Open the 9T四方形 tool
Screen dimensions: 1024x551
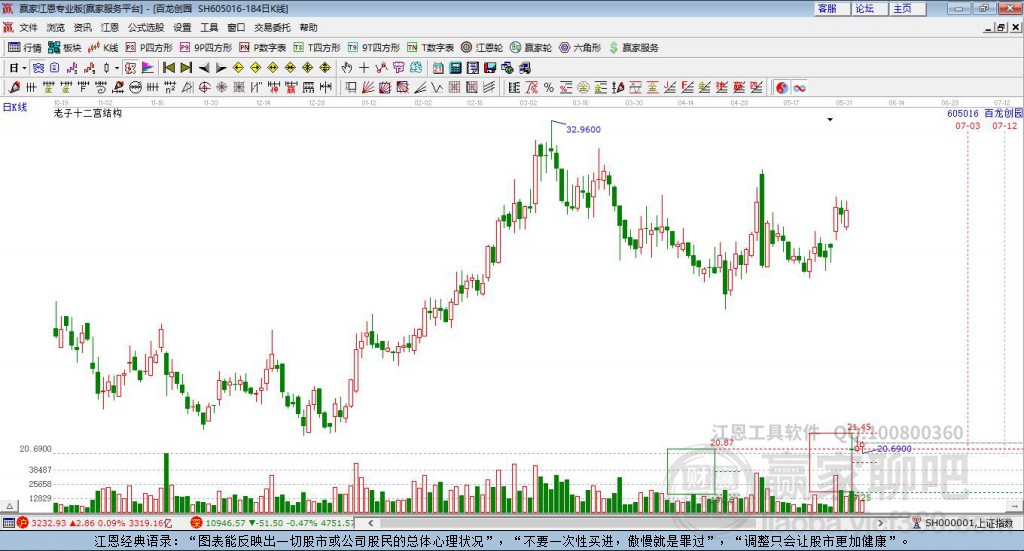tap(374, 48)
